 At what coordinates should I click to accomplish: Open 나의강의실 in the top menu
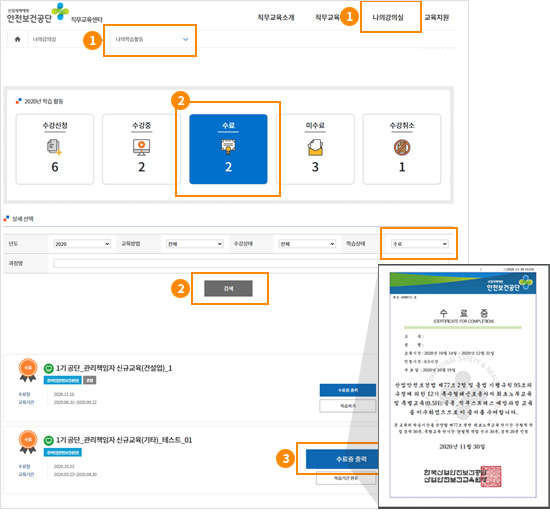(388, 17)
